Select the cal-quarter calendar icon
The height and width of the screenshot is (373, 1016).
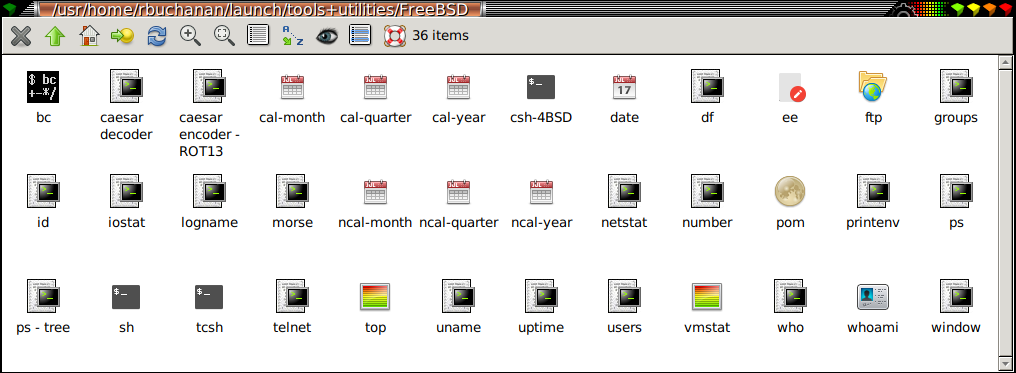(375, 87)
